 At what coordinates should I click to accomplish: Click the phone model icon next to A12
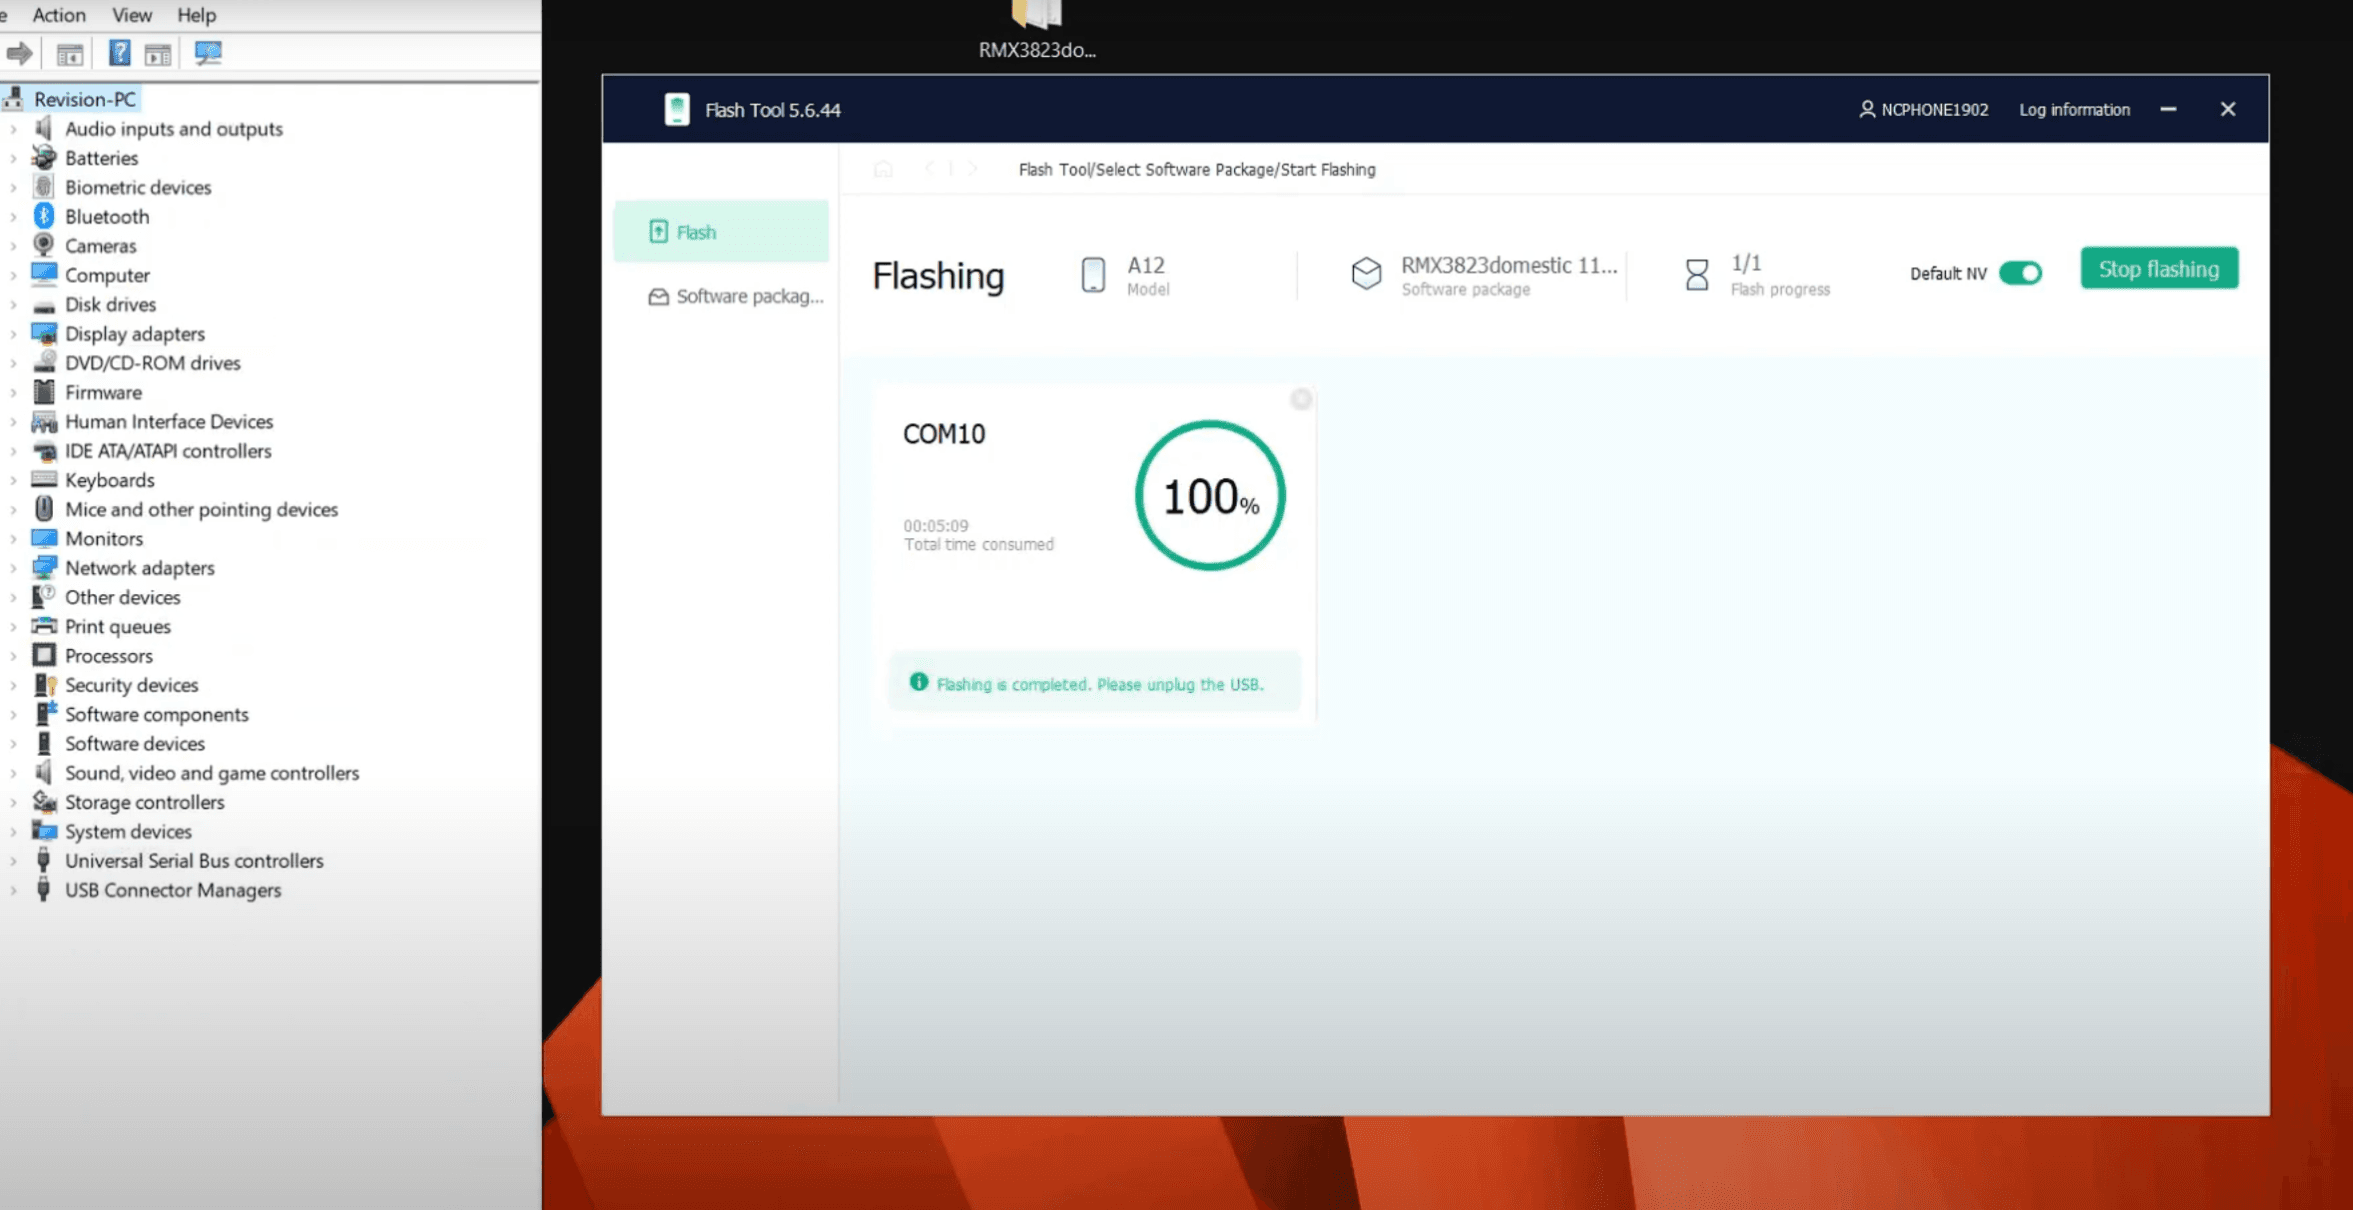click(x=1093, y=274)
